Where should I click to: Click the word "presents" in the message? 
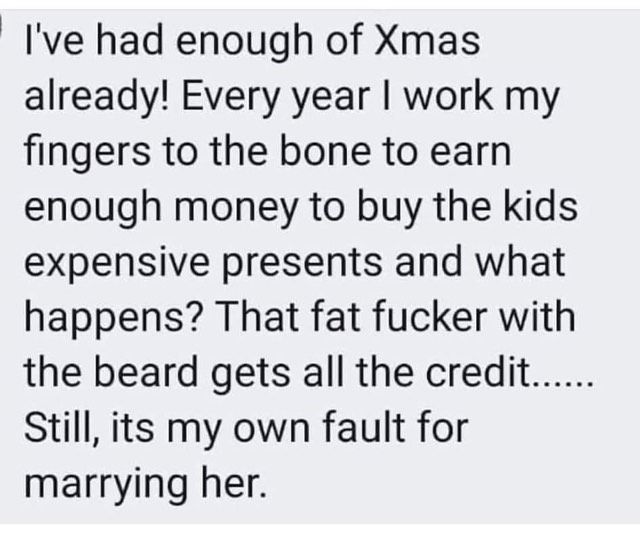[x=302, y=264]
